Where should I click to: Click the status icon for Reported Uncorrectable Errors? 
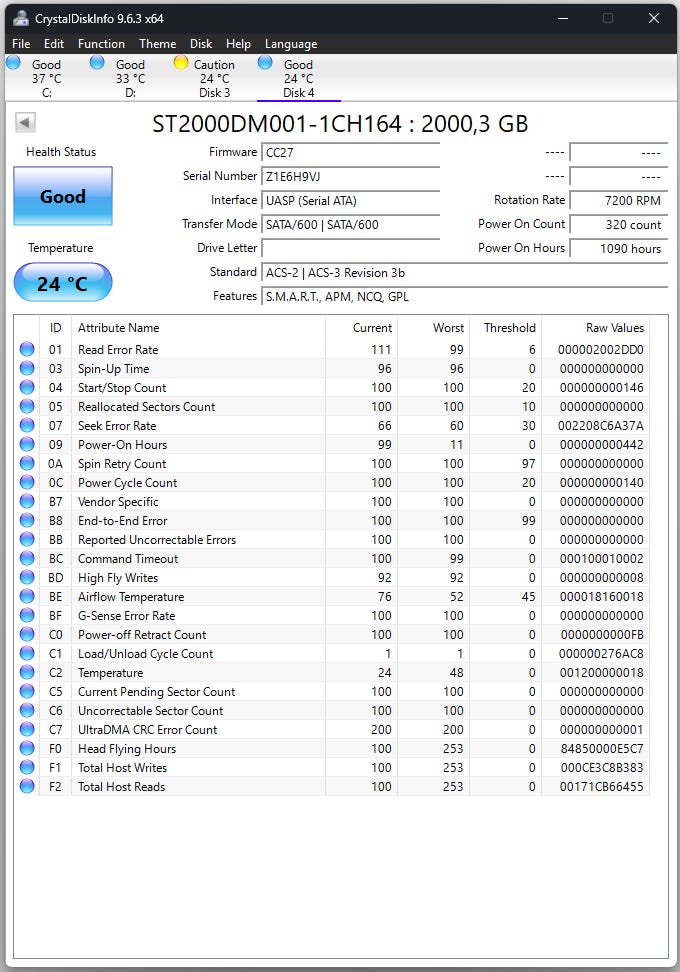[27, 539]
